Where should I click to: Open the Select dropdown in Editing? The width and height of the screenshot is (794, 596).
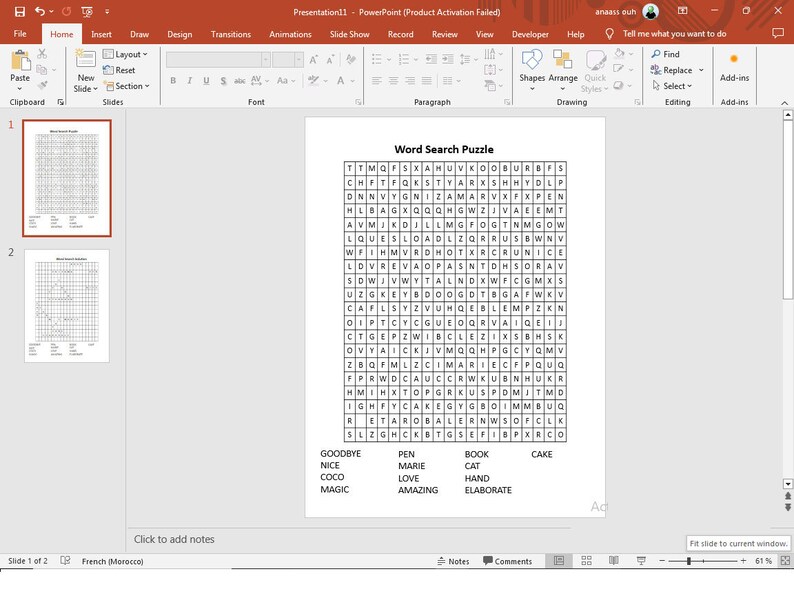pyautogui.click(x=672, y=86)
